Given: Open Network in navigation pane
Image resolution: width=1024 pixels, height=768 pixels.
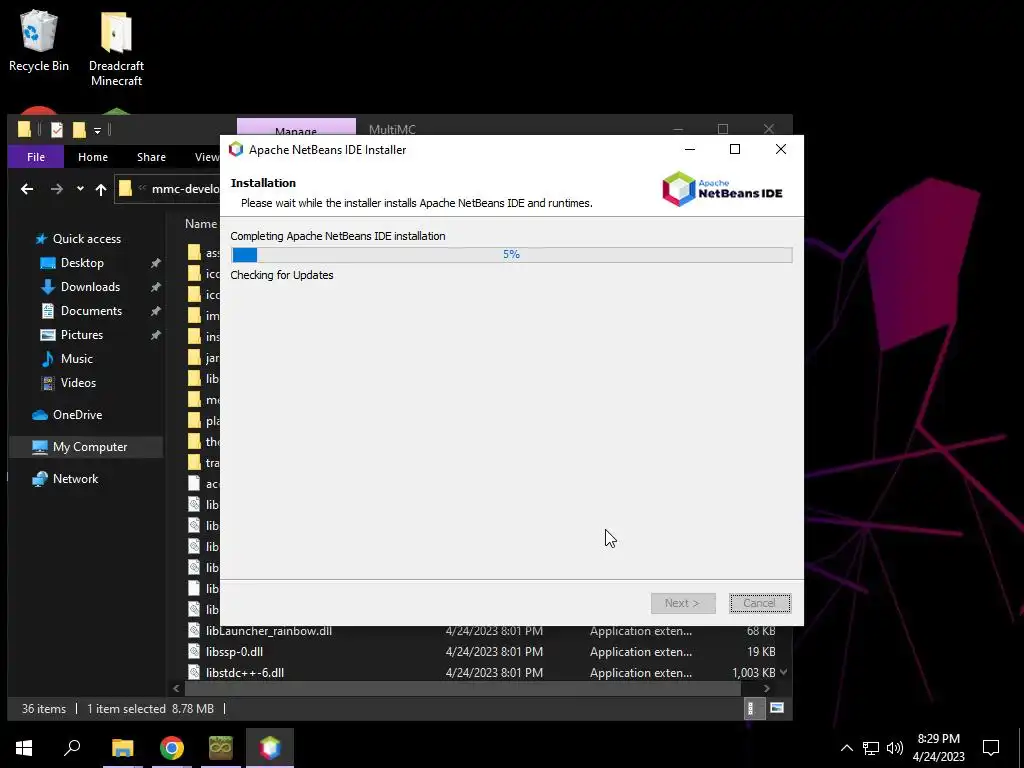Looking at the screenshot, I should coord(75,479).
